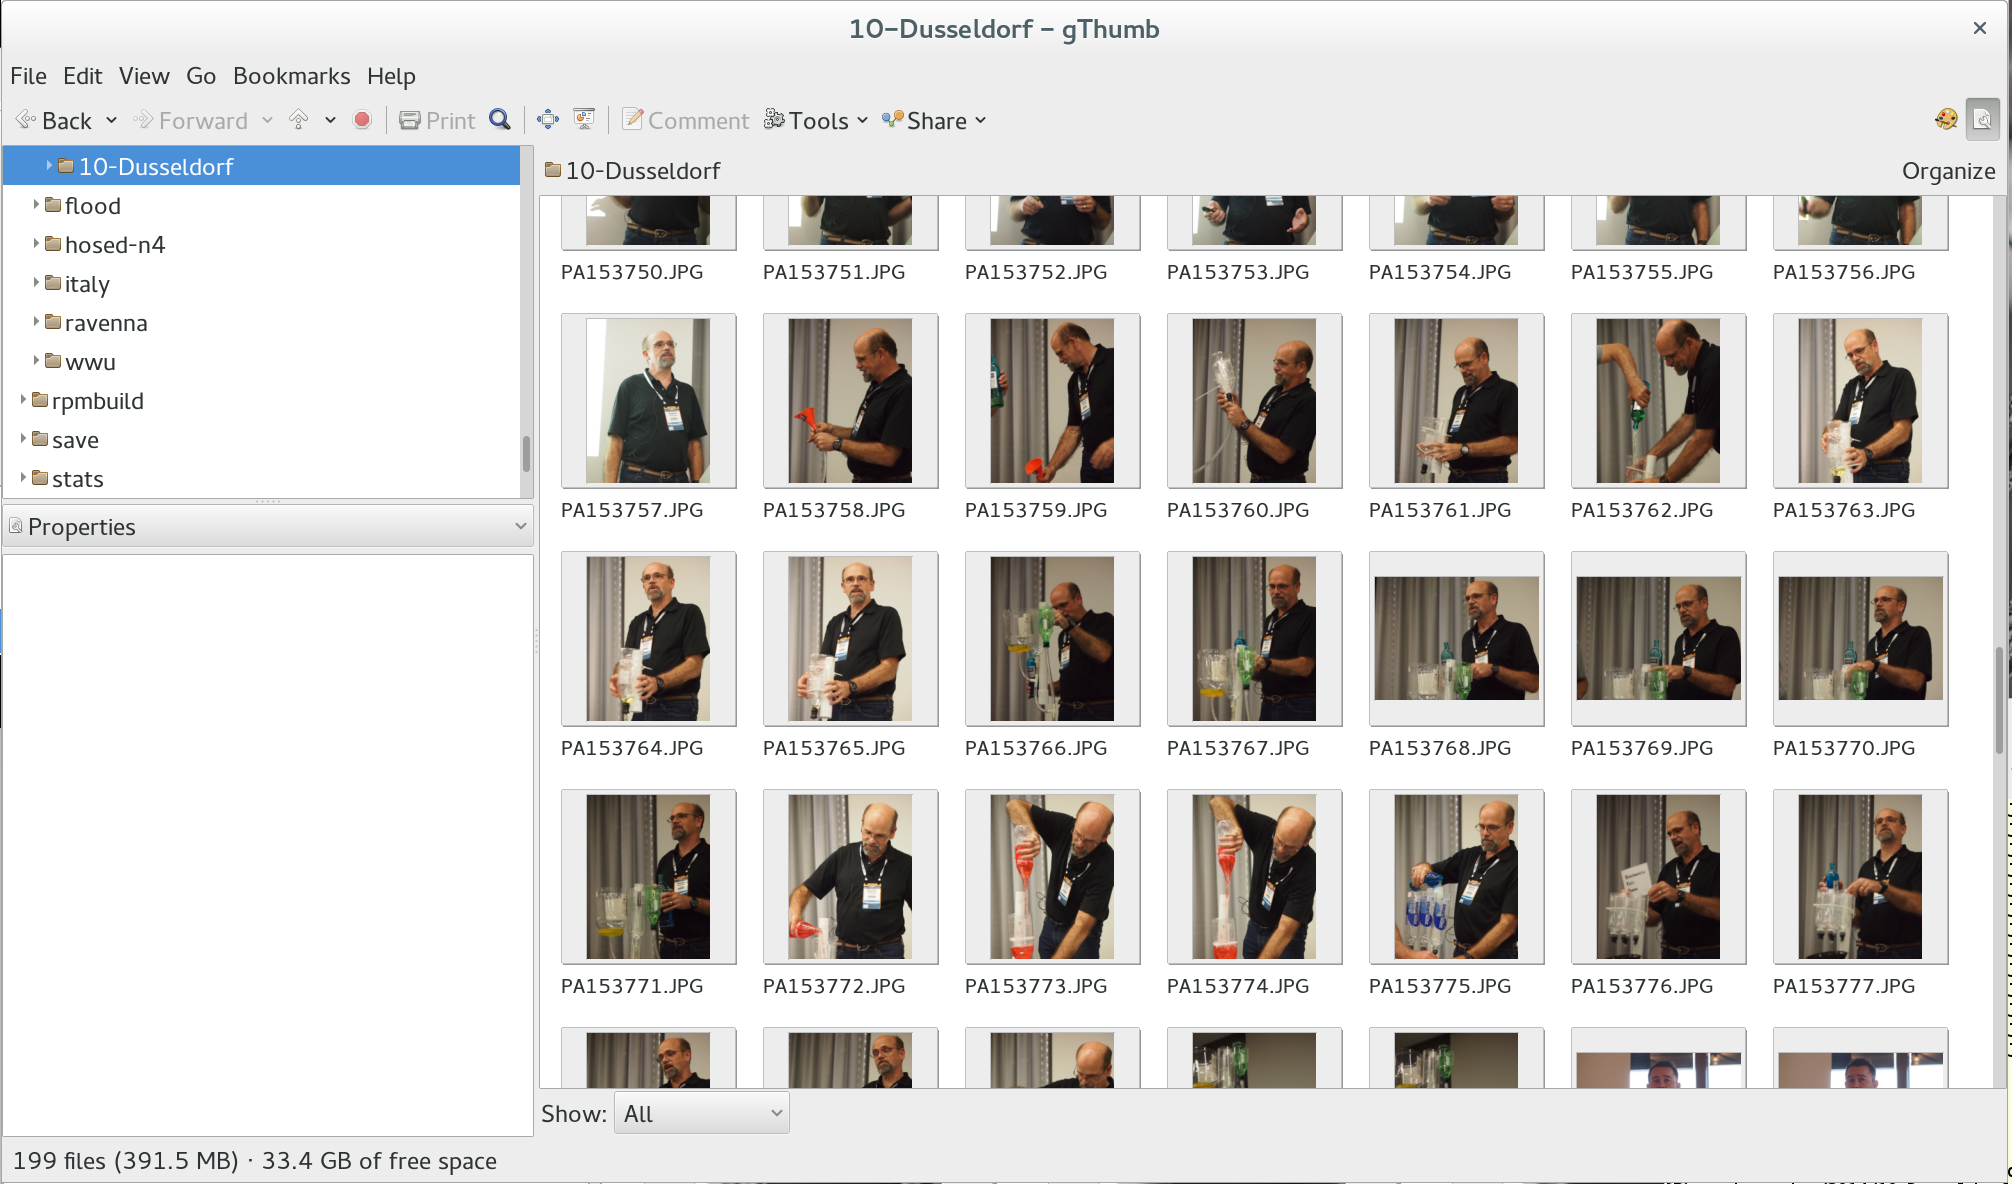Image resolution: width=2012 pixels, height=1184 pixels.
Task: Select thumbnail PA153770.JPG
Action: [x=1860, y=639]
